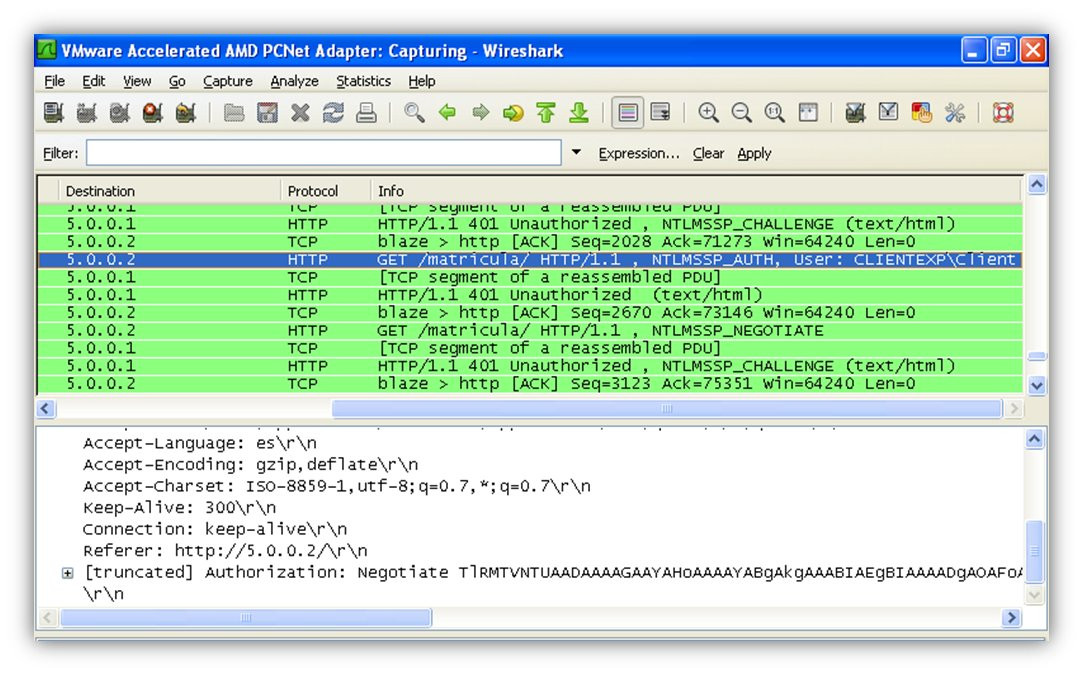Click the Connection: keep-alive line

215,529
